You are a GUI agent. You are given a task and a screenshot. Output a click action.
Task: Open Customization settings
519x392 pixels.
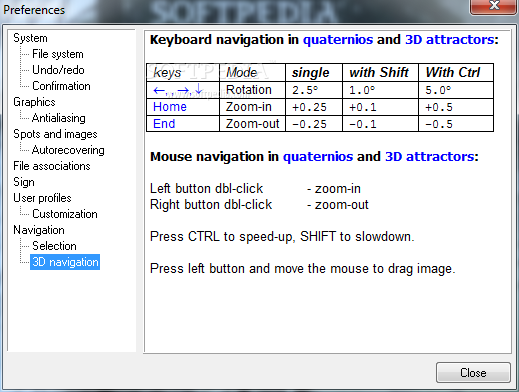(x=65, y=214)
